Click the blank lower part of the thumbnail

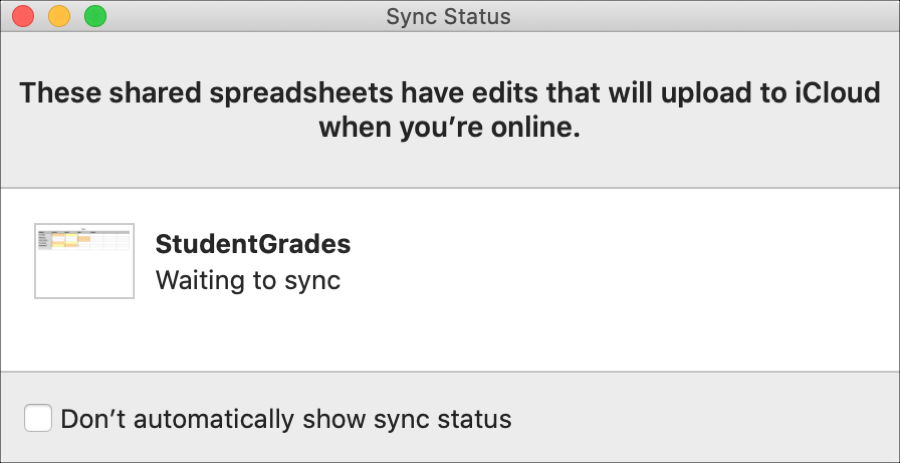[x=84, y=274]
